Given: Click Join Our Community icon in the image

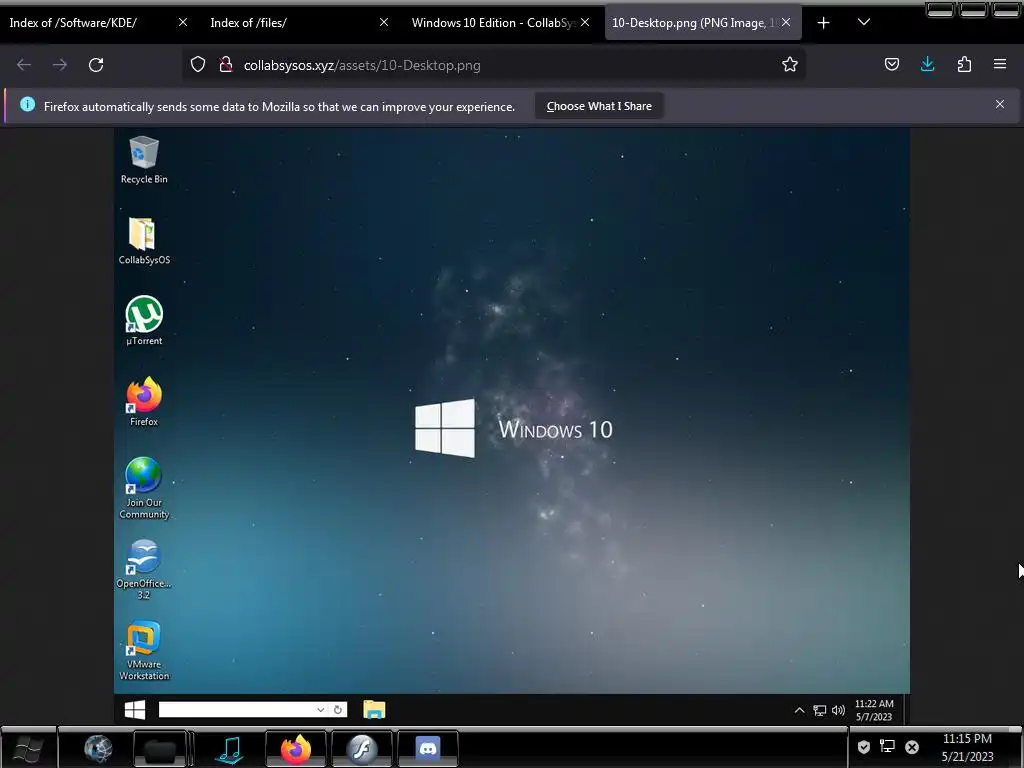Looking at the screenshot, I should pyautogui.click(x=144, y=488).
